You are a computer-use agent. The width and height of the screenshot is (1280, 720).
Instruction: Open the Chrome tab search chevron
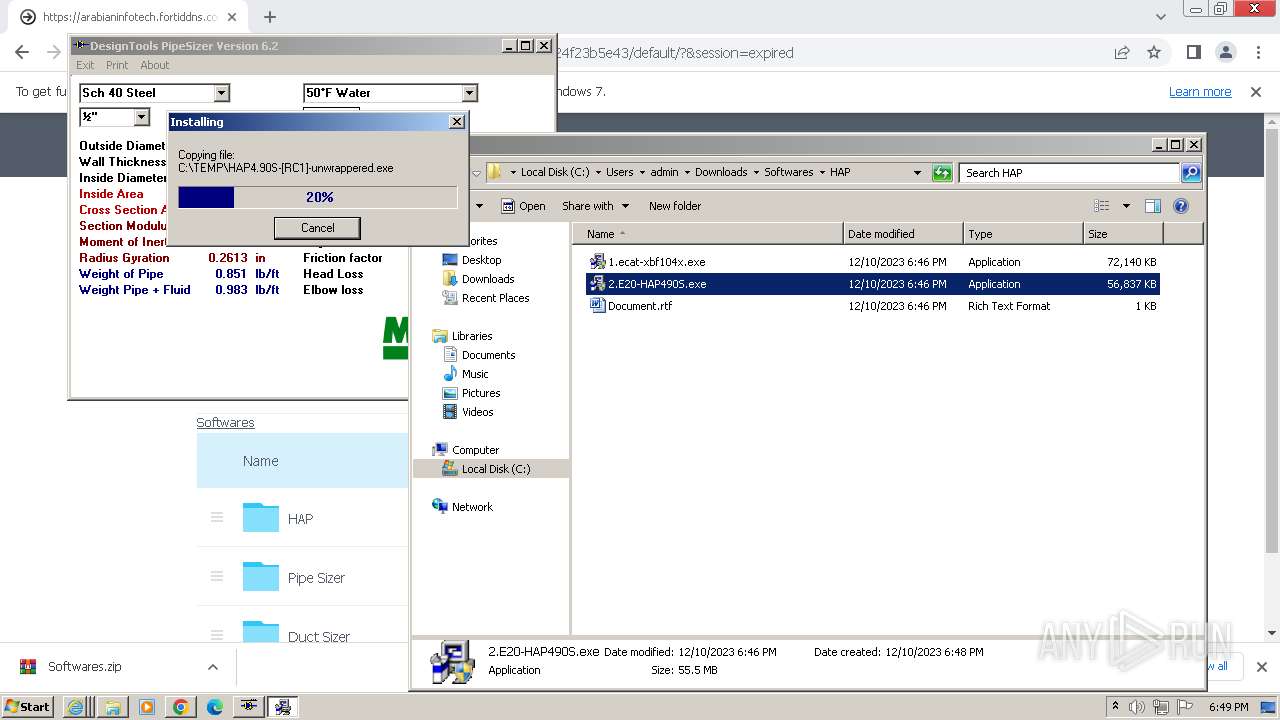1160,17
